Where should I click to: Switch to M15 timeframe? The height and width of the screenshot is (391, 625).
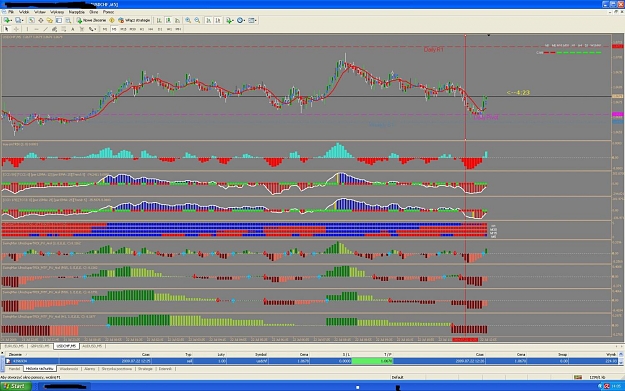click(123, 29)
